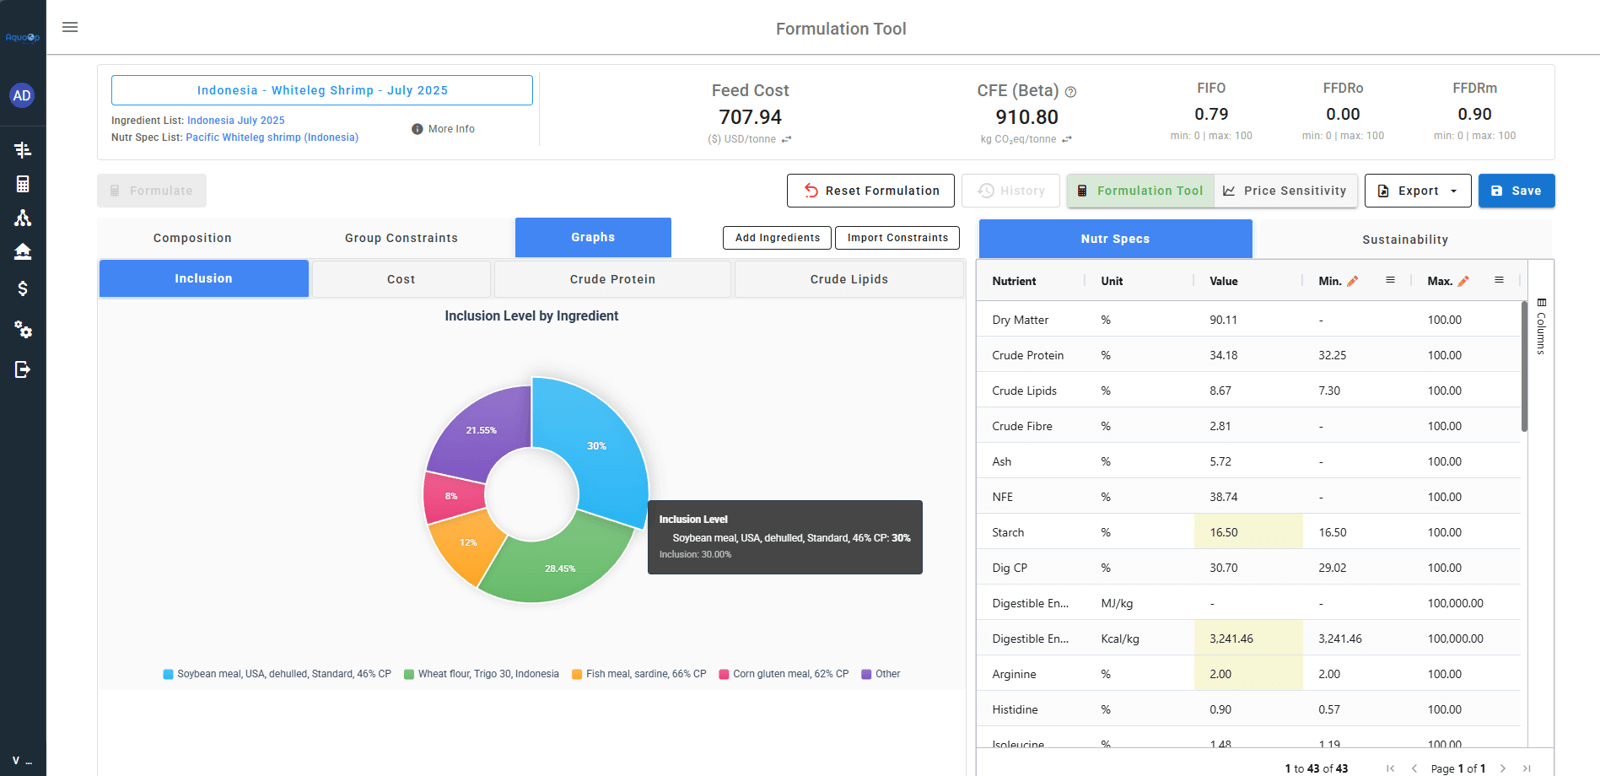Switch to the Composition tab
Screen dimensions: 1600x776
193,238
